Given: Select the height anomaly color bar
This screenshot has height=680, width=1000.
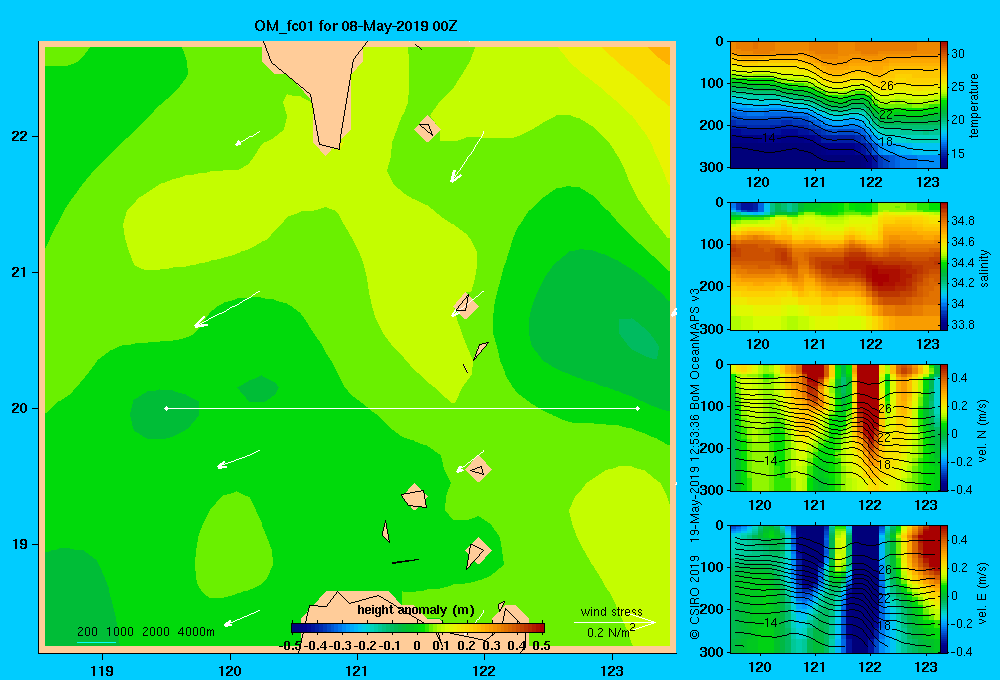Looking at the screenshot, I should point(418,628).
